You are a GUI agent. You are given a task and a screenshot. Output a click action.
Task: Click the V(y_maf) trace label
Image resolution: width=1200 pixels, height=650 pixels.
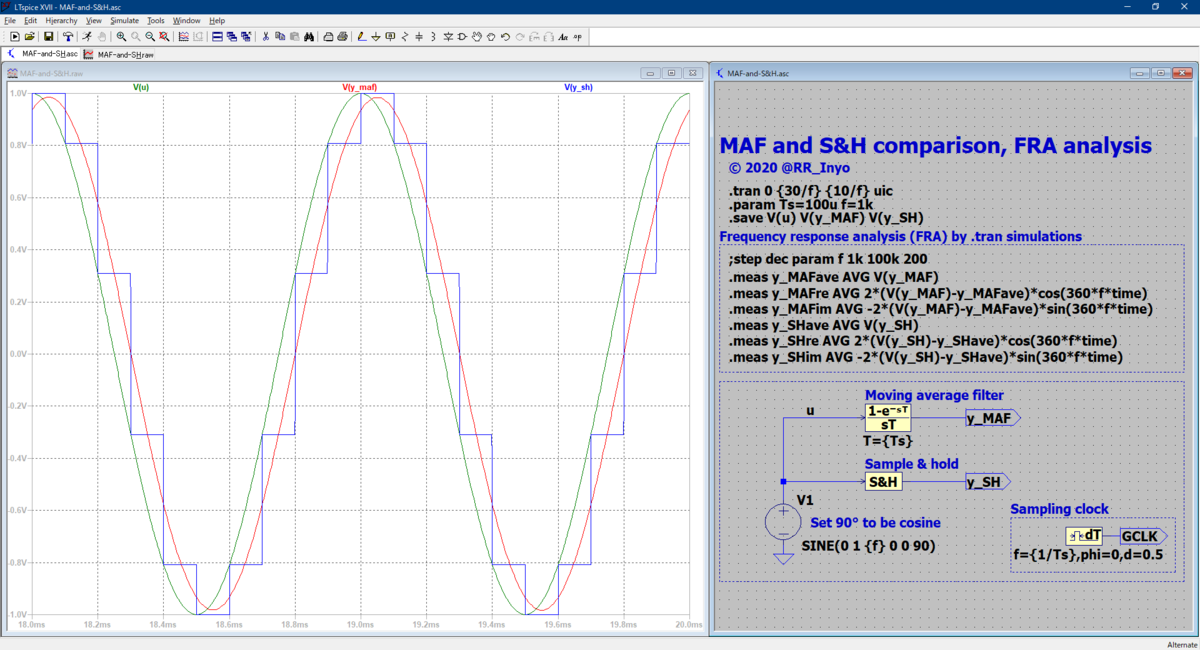(360, 87)
